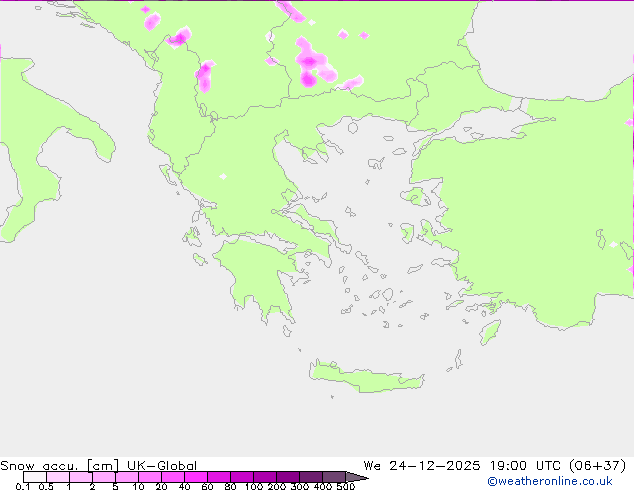Viewport: 634px width, 490px height.
Task: Click the '0.1' legend value
Action: (x=23, y=486)
